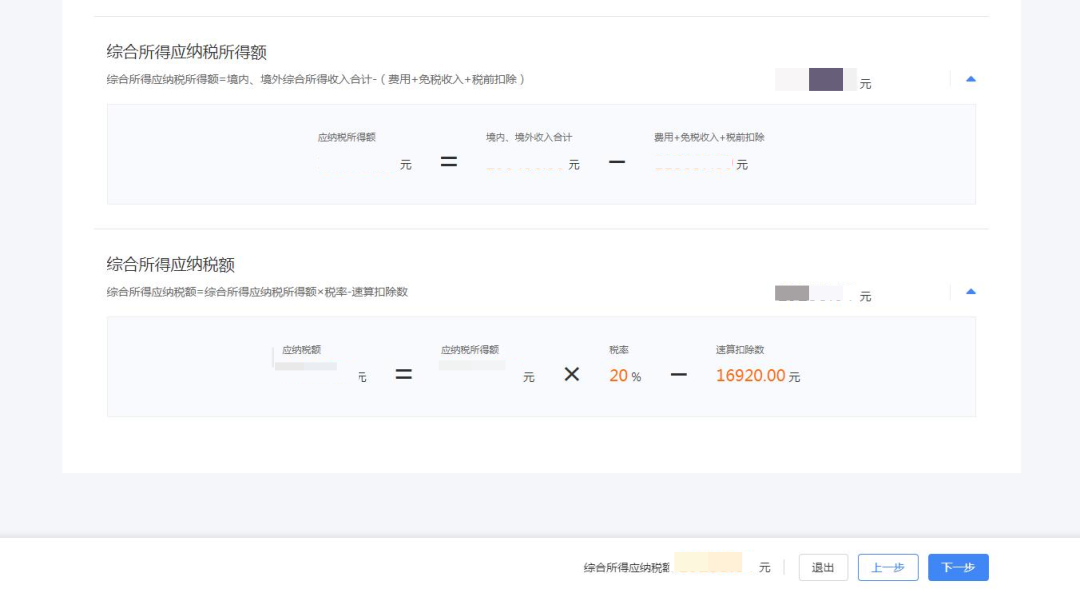Click the minus sign before 速算扣除数
Viewport: 1080px width, 597px height.
click(678, 375)
